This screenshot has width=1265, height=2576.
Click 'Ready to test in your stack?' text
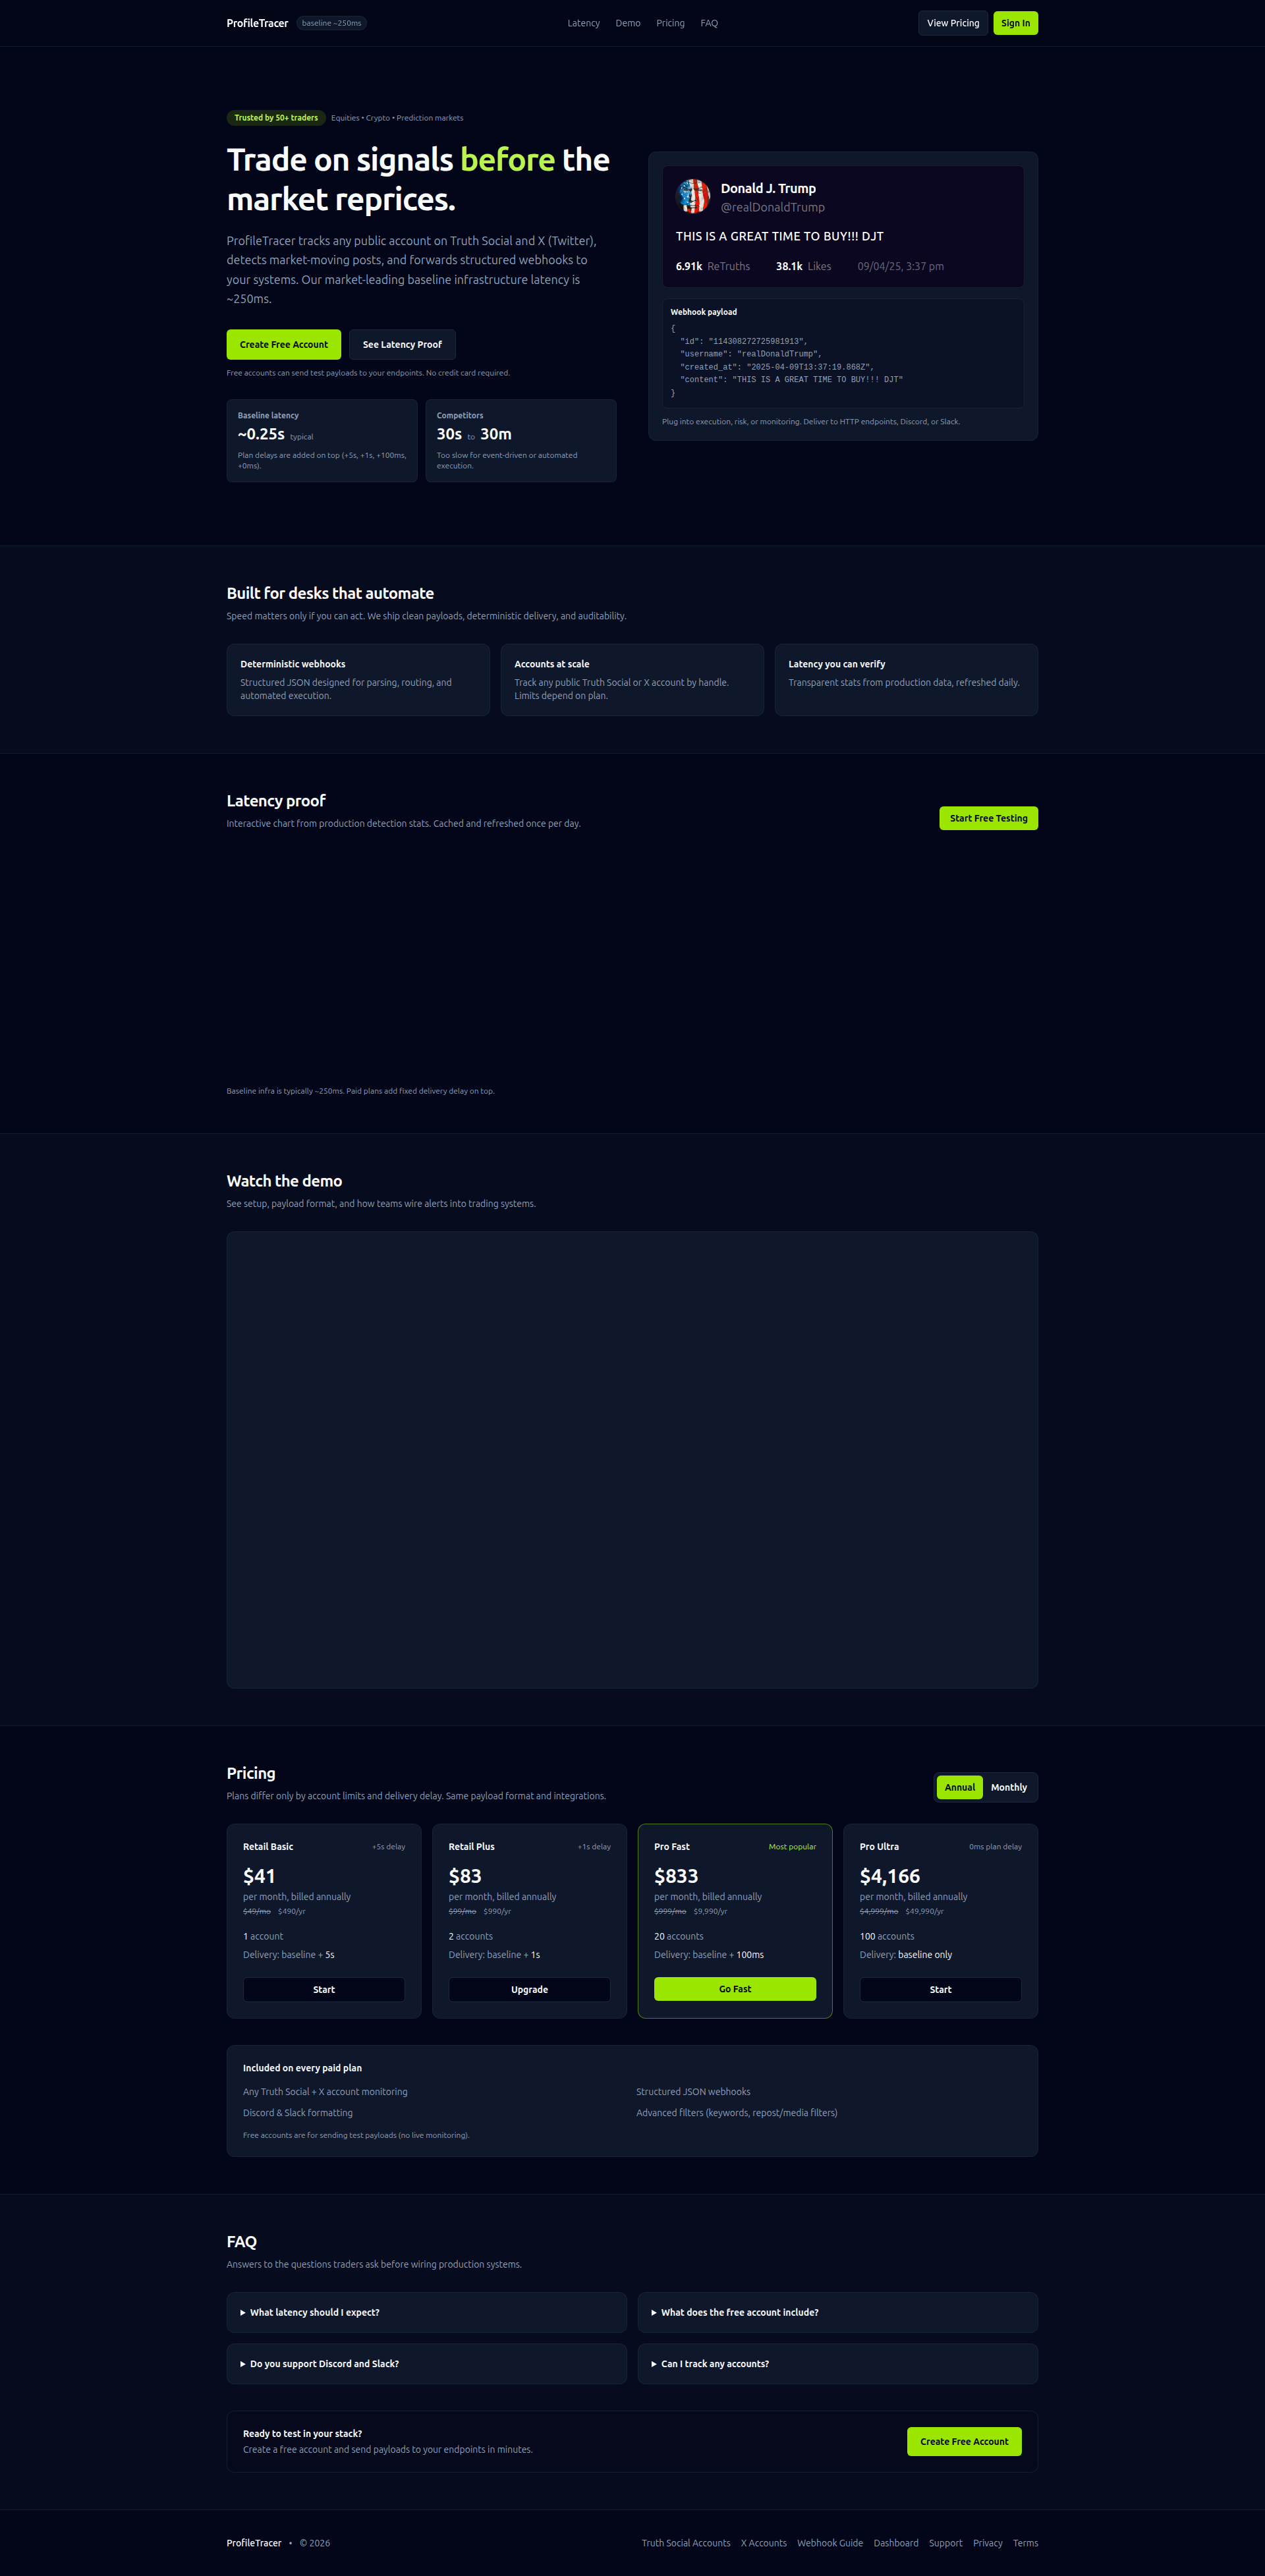point(302,2434)
